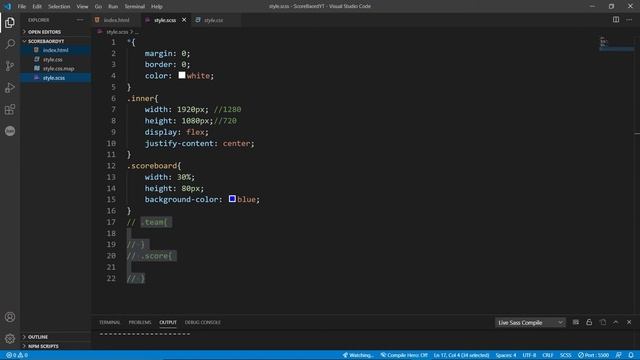Screen dimensions: 640x360
Task: Click the Split Editor Right icon
Action: tap(616, 20)
